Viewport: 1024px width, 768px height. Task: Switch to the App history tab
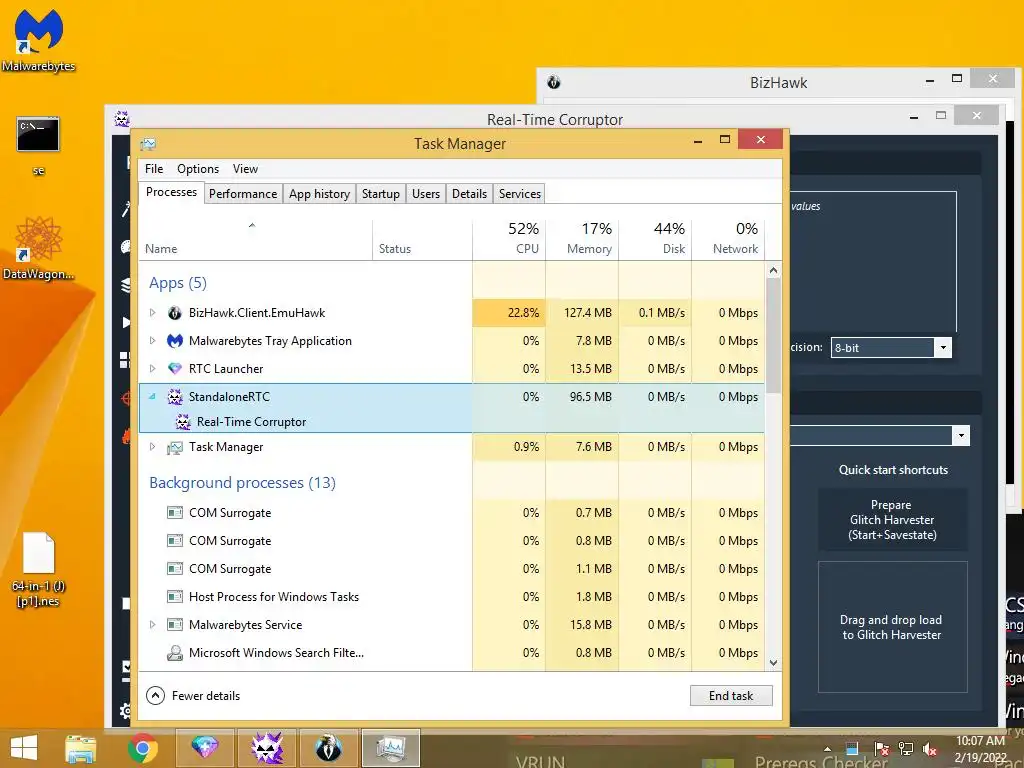coord(319,194)
